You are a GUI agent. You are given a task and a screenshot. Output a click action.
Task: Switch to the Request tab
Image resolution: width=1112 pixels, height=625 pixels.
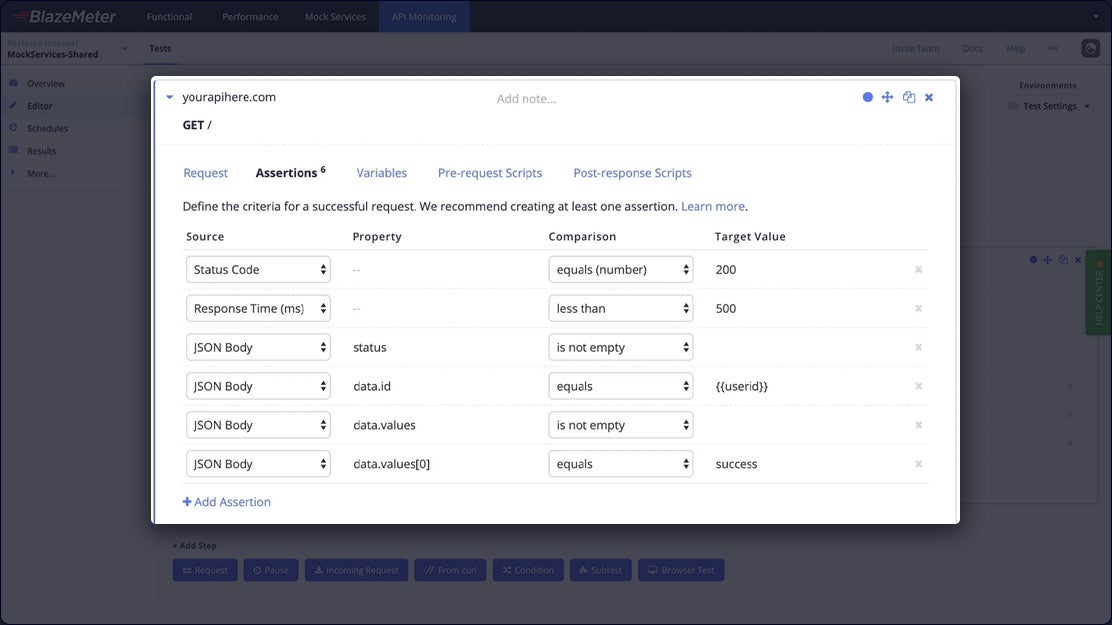[206, 173]
